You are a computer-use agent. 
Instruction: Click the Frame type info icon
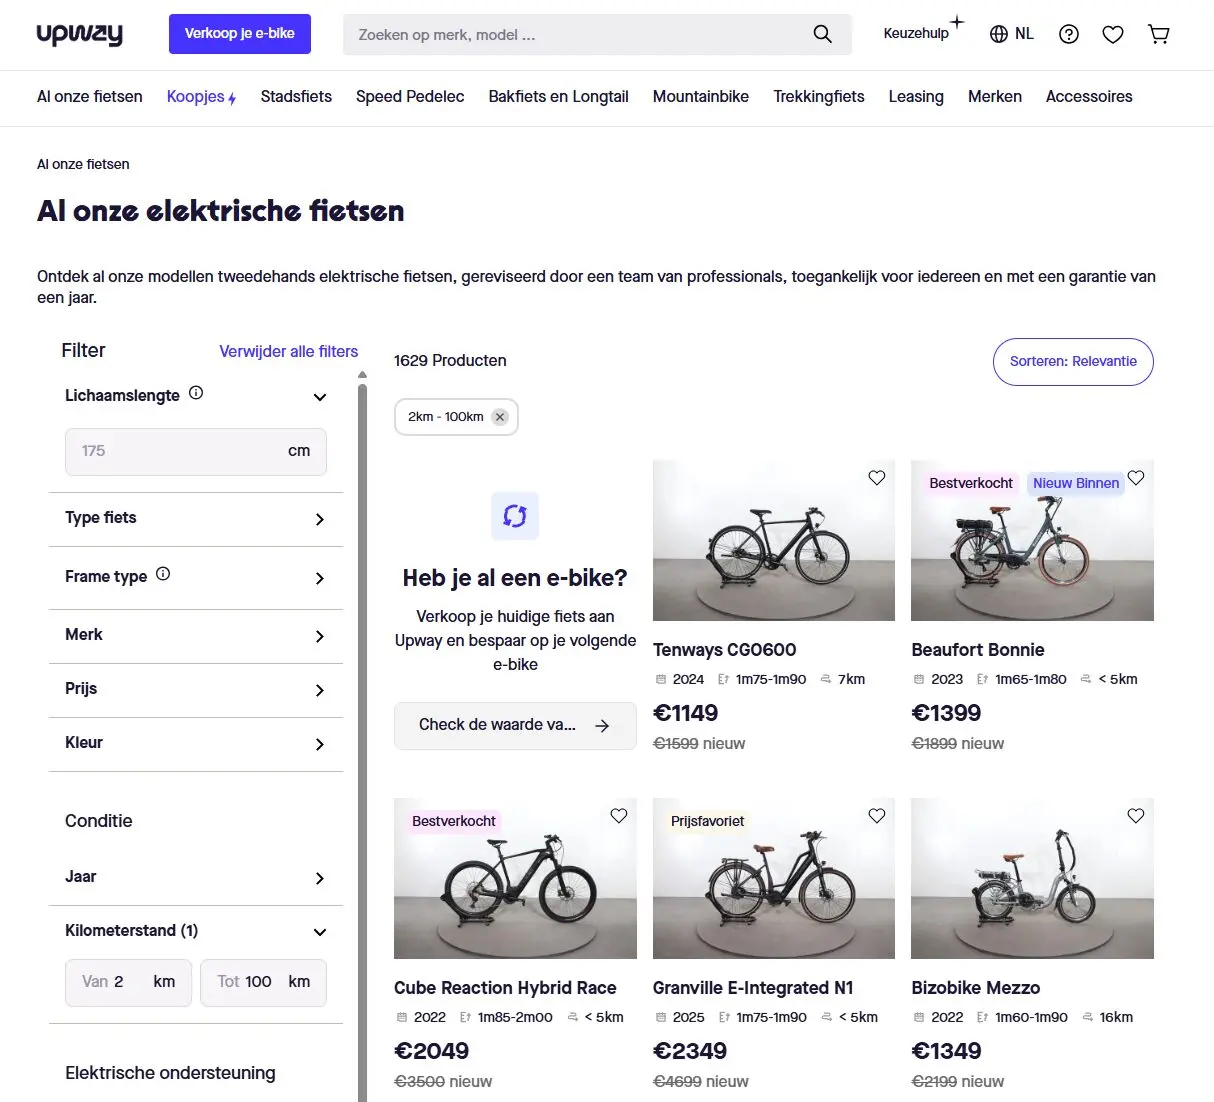[x=163, y=574]
